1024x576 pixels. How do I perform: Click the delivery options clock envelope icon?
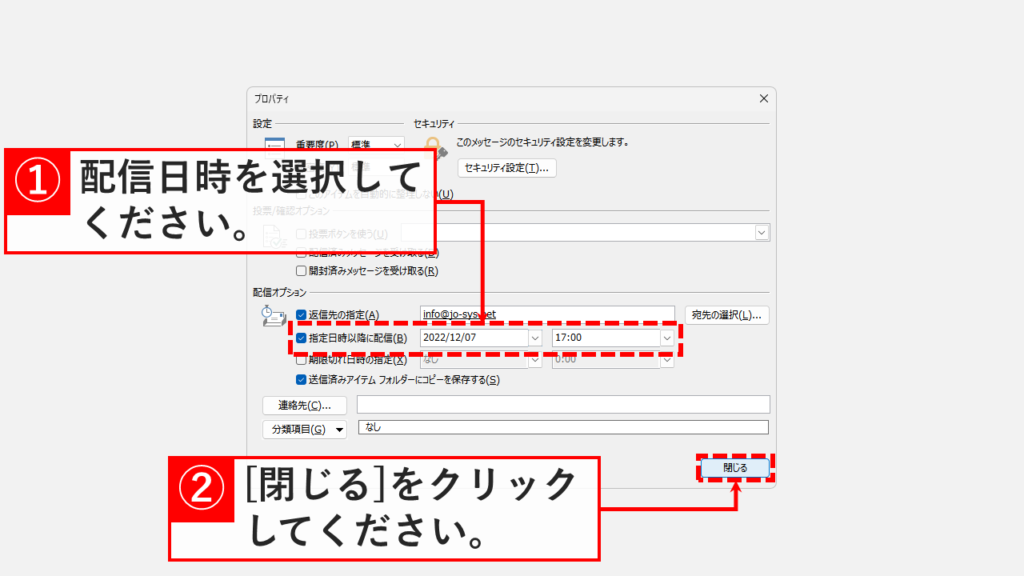pyautogui.click(x=272, y=316)
